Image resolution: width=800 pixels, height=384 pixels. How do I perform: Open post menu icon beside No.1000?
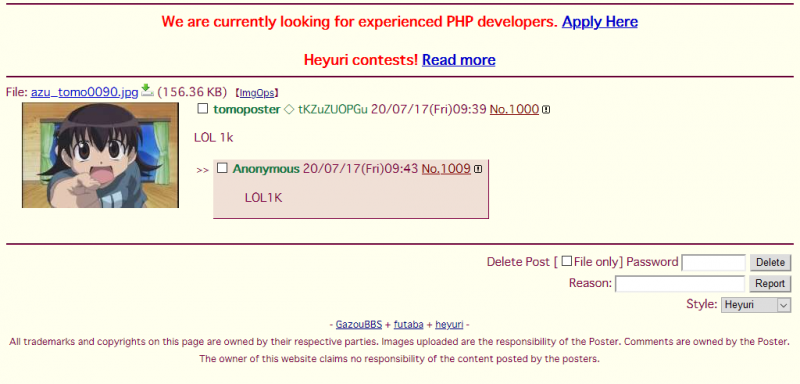click(546, 110)
